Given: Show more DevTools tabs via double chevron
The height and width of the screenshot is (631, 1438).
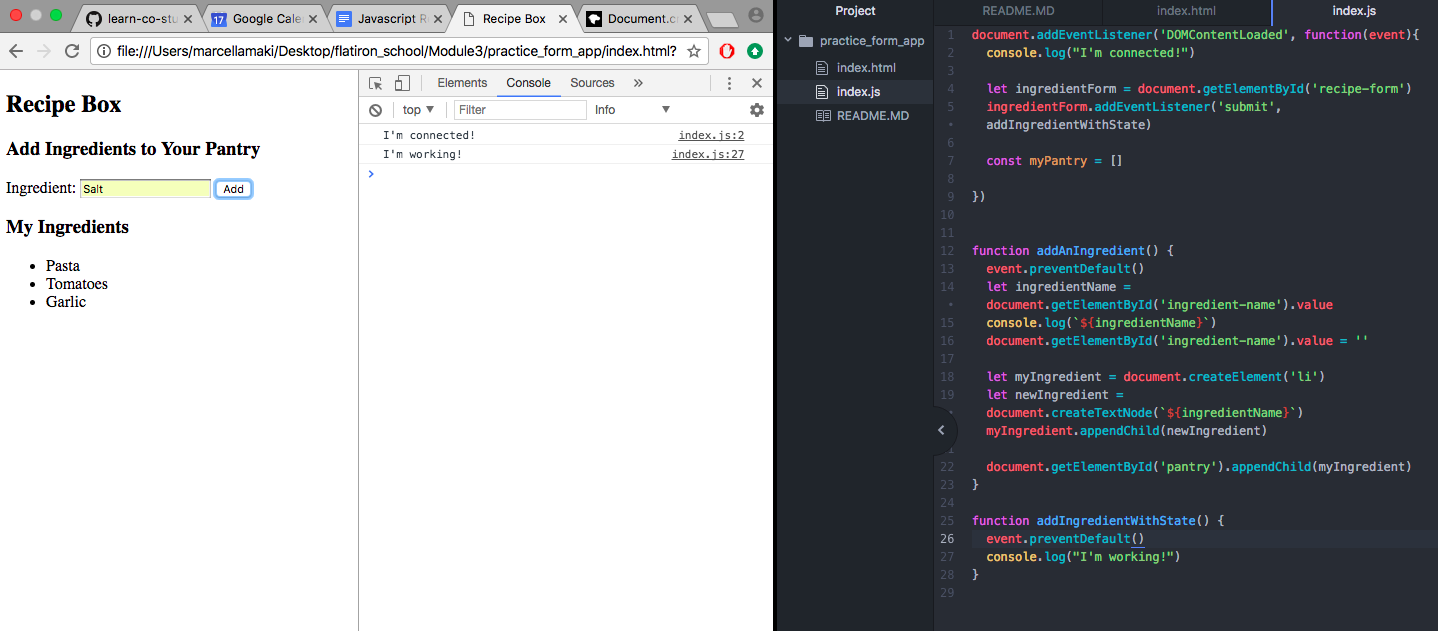Looking at the screenshot, I should tap(638, 83).
